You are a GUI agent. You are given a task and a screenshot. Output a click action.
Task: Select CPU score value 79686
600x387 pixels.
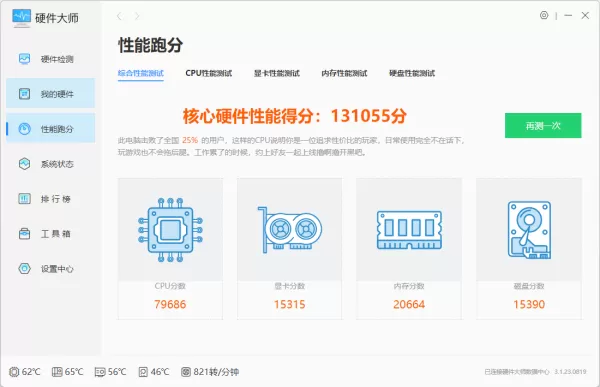click(170, 304)
